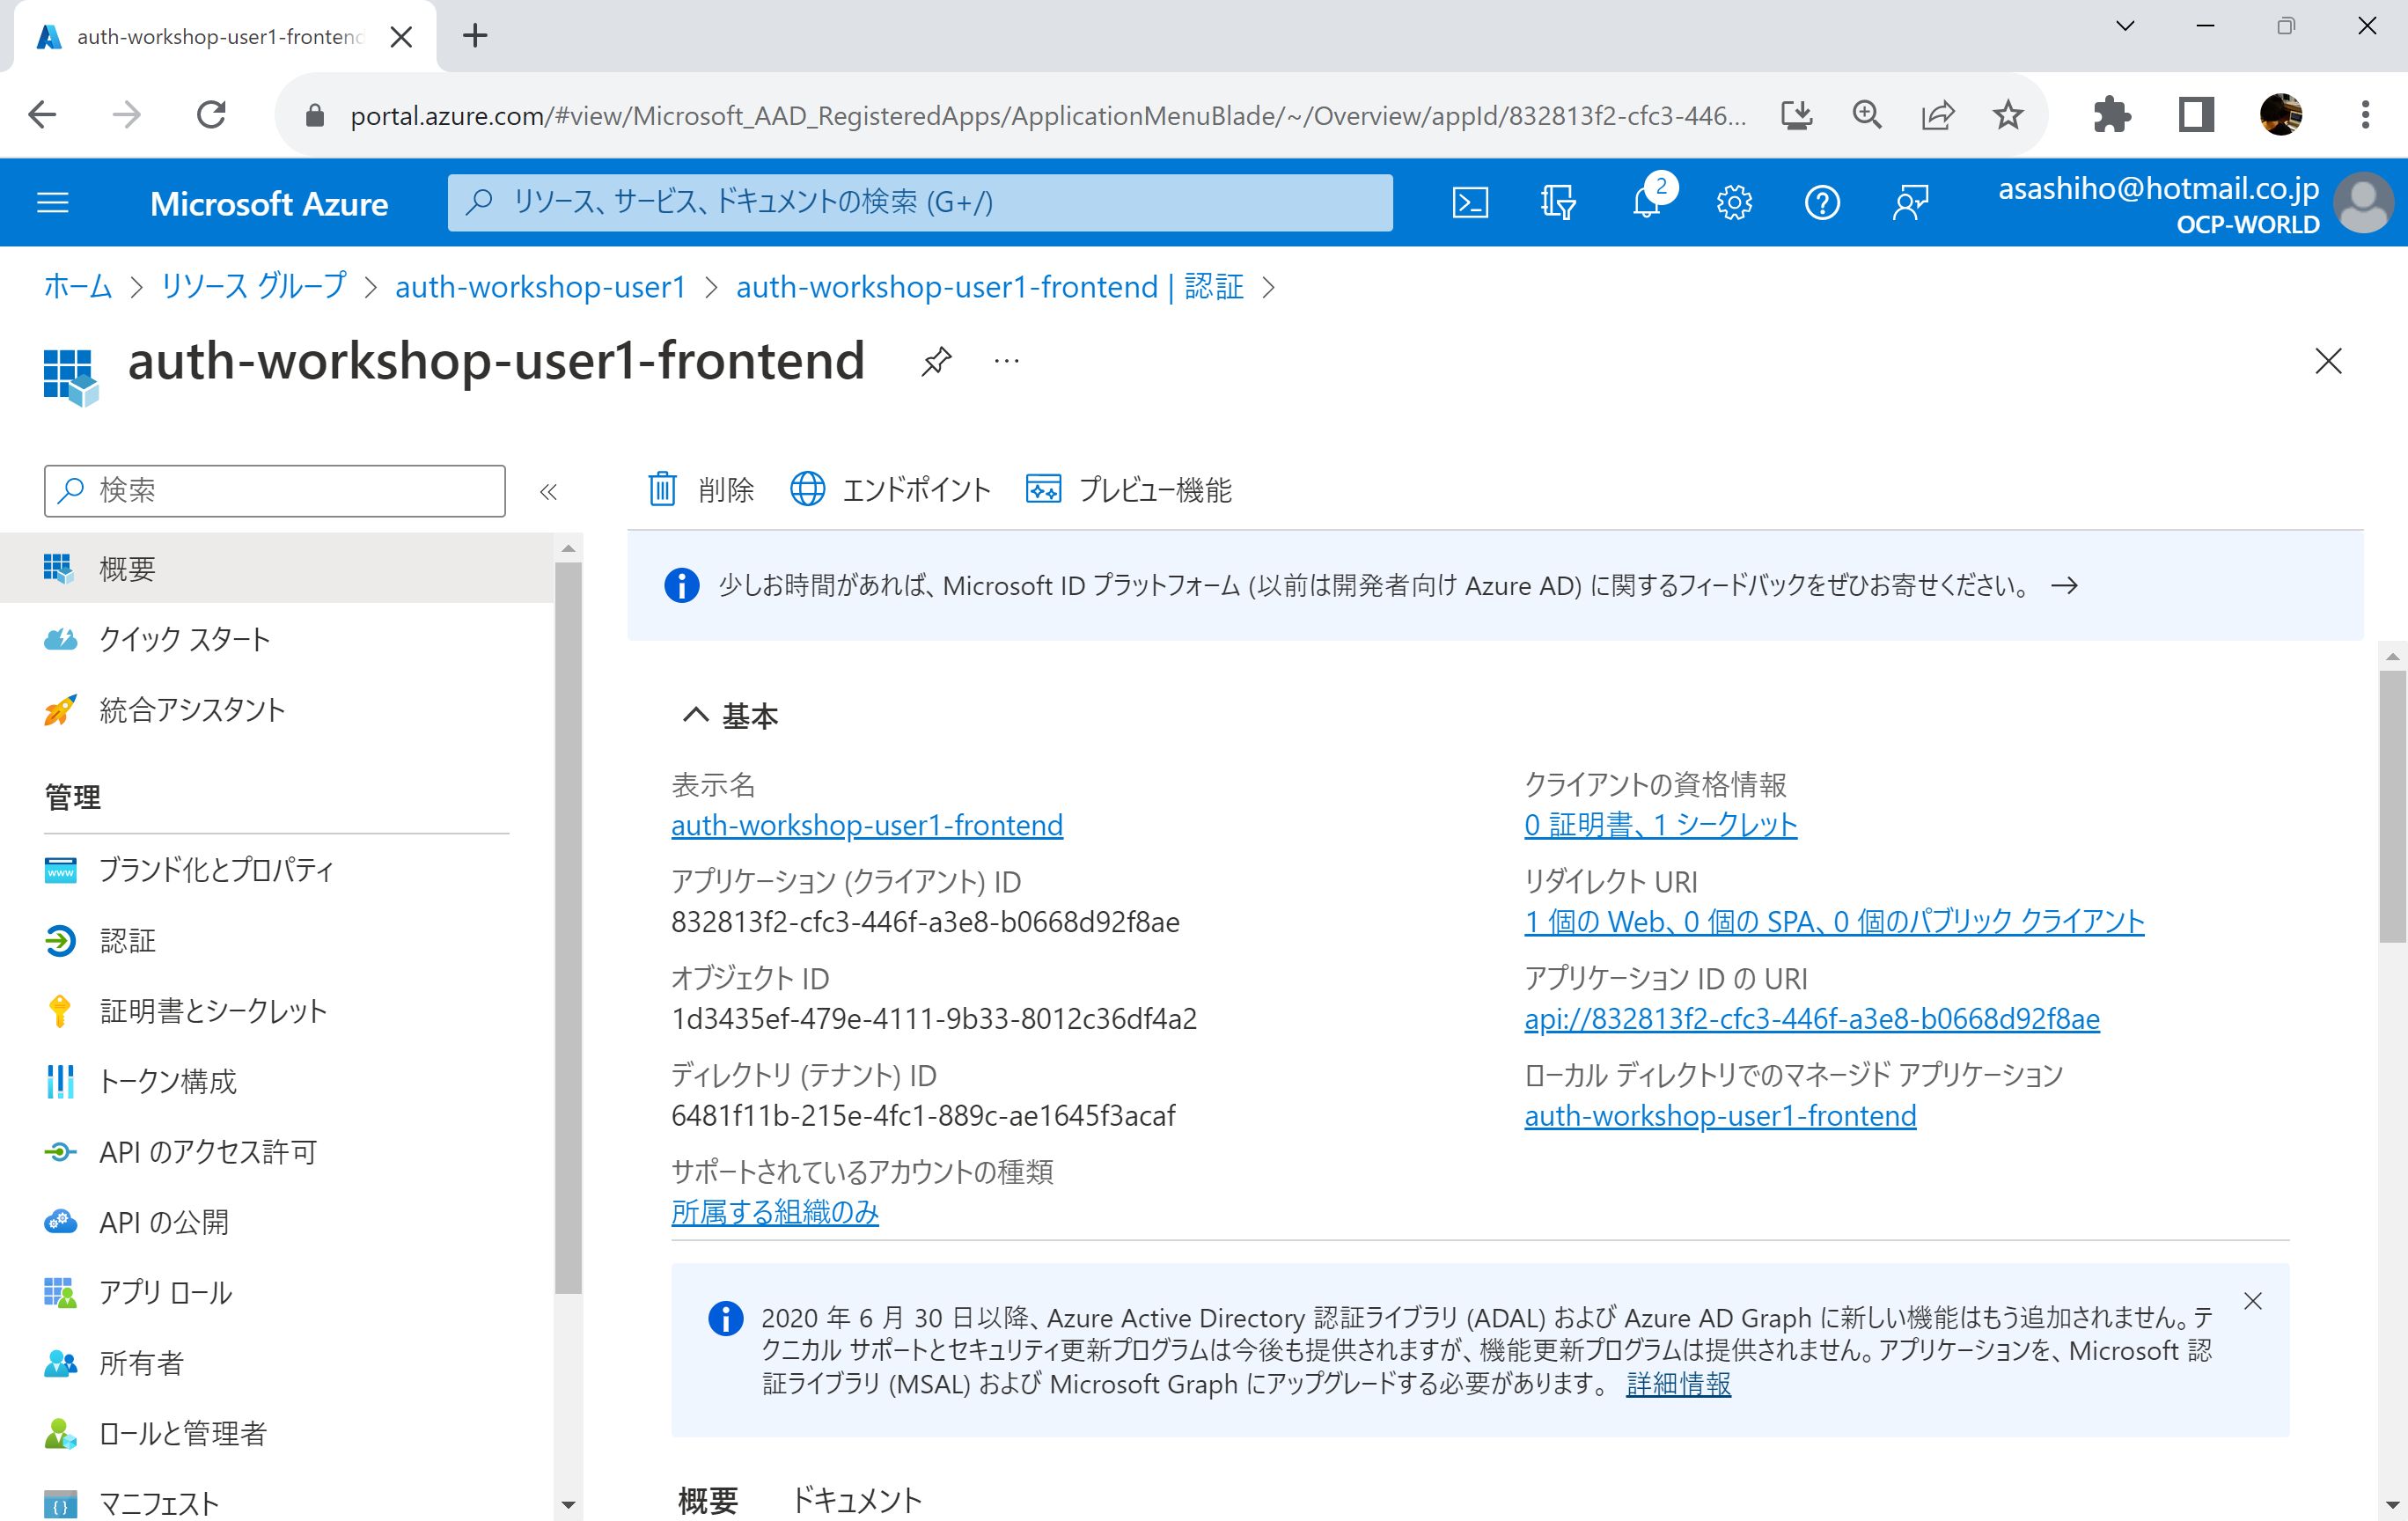This screenshot has width=2408, height=1521.
Task: Collapse the 基本 section chevron
Action: point(697,715)
